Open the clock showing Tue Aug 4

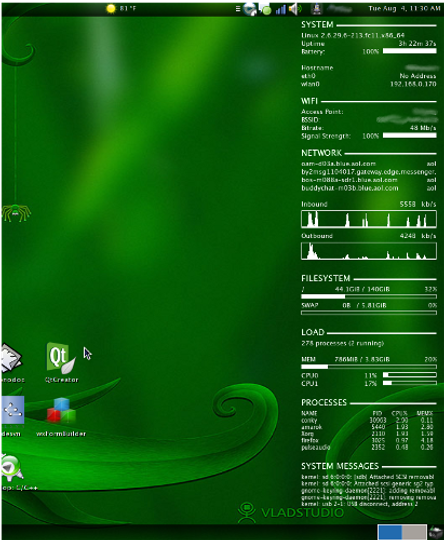(x=404, y=8)
